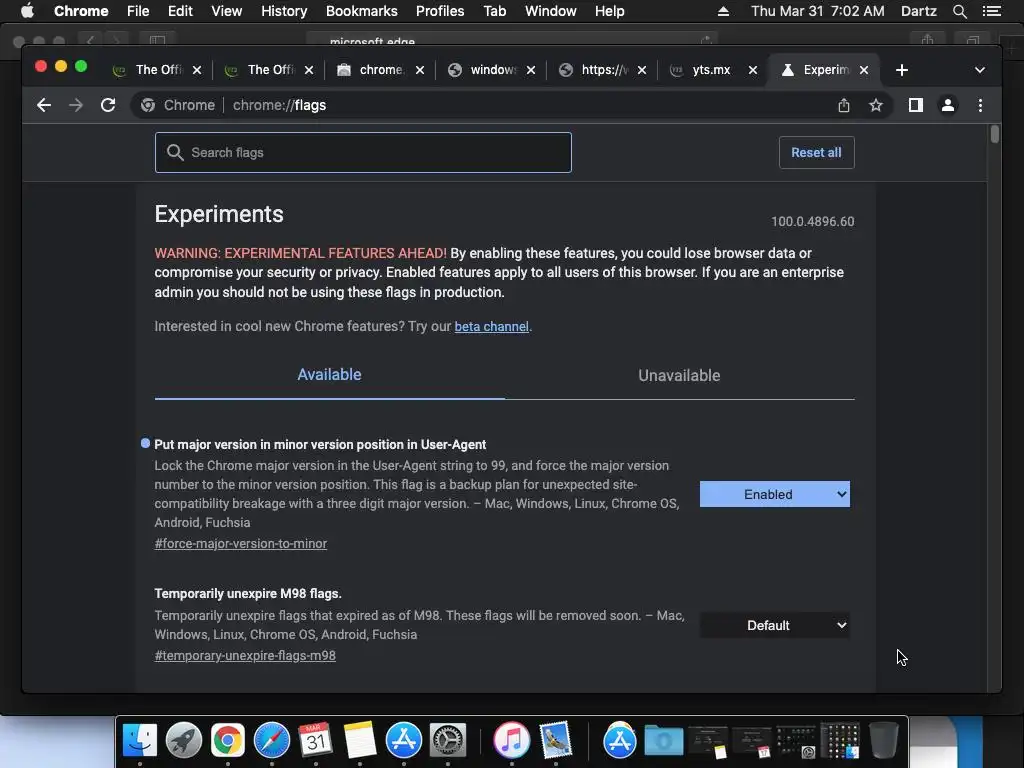Screen dimensions: 1024x768
Task: Reload the chrome://flags page
Action: [108, 105]
